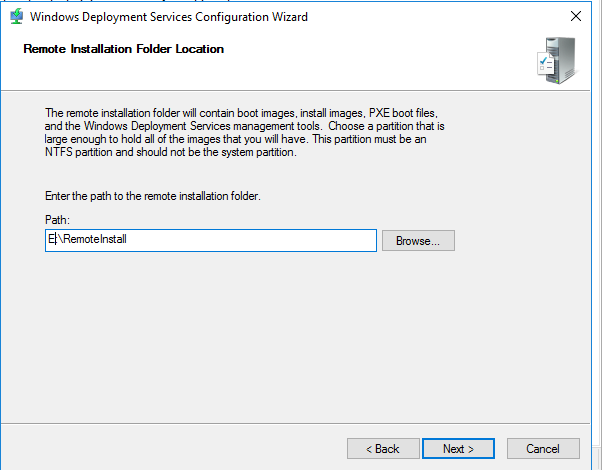Click empty footer area left of Back
The width and height of the screenshot is (602, 470).
pyautogui.click(x=173, y=447)
